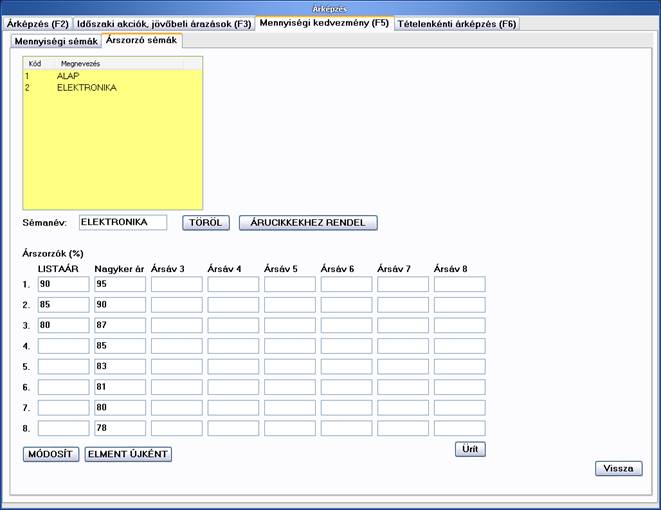Click the empty LISTAÁR field in row 7
The width and height of the screenshot is (661, 510).
(x=63, y=408)
